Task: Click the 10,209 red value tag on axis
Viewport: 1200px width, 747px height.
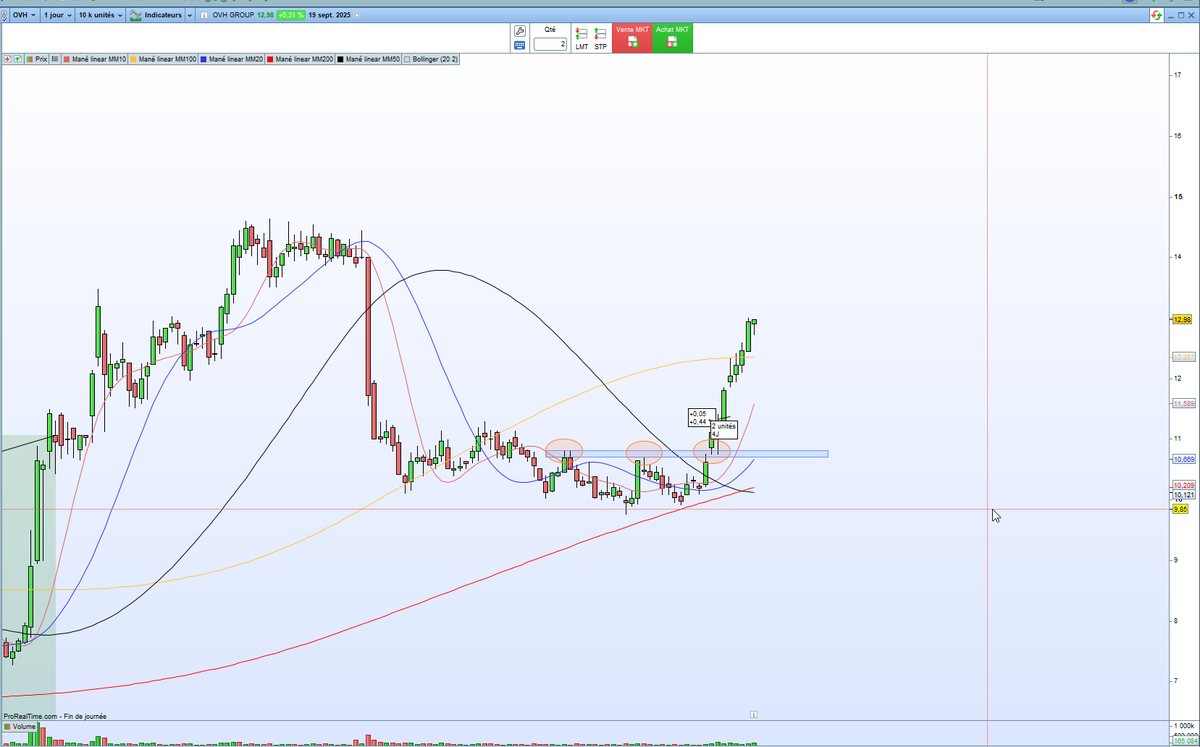Action: [x=1183, y=485]
